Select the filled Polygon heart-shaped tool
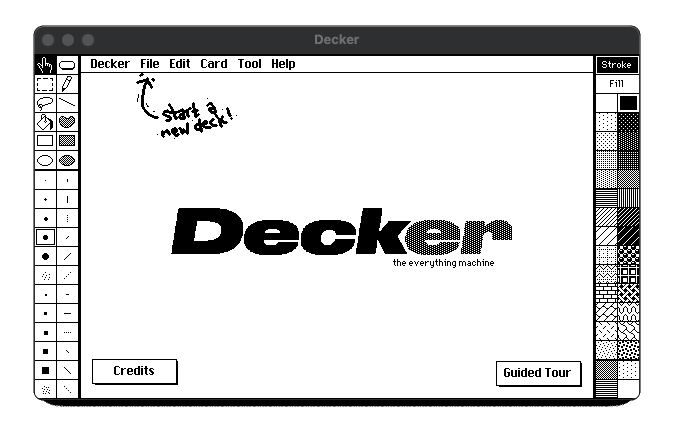Image resolution: width=674 pixels, height=442 pixels. [67, 122]
